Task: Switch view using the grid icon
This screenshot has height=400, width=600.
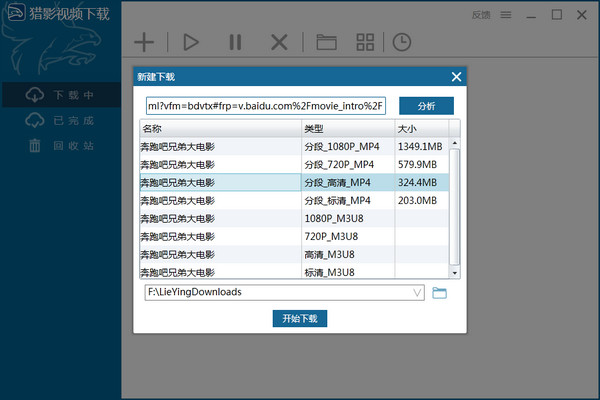Action: click(x=366, y=42)
